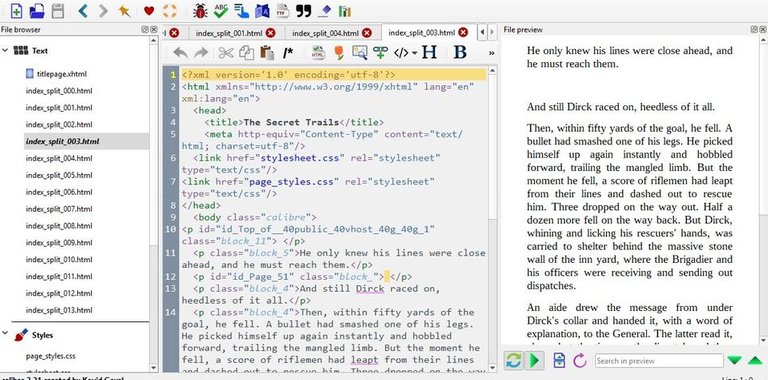The height and width of the screenshot is (380, 768).
Task: Open the insert tag dropdown arrow
Action: point(414,53)
